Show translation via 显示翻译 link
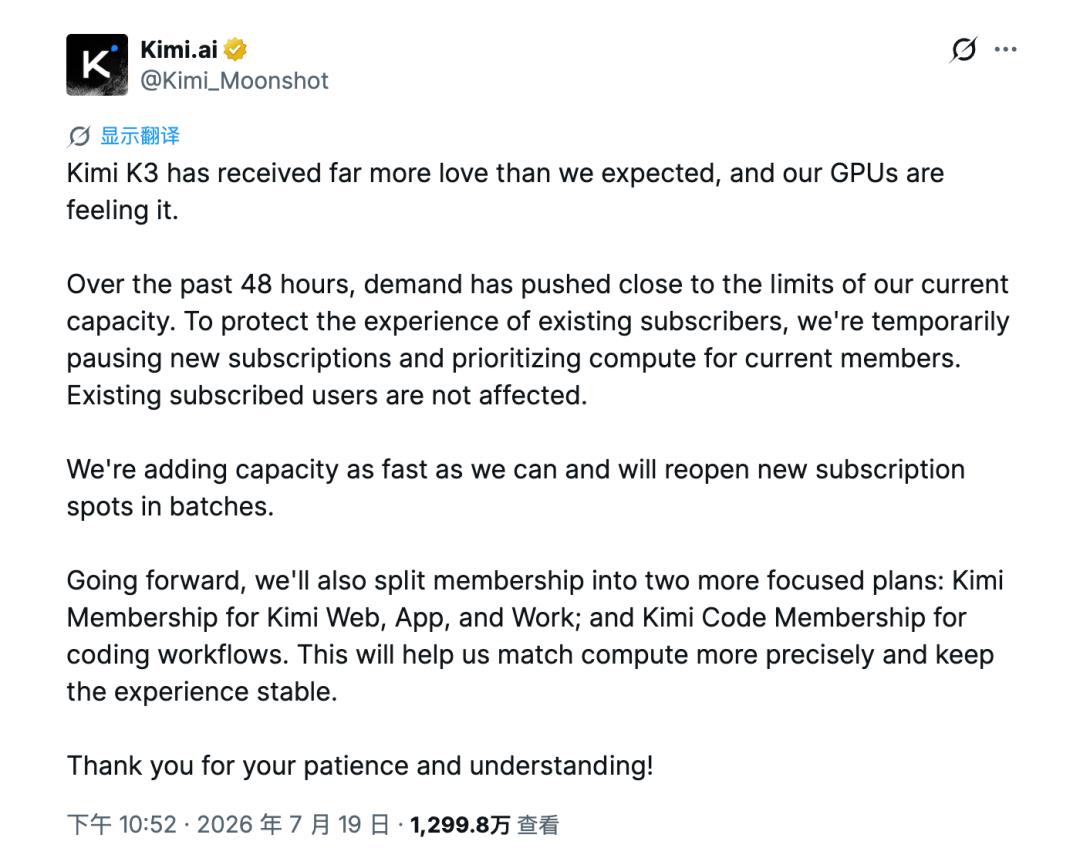The height and width of the screenshot is (855, 1080). 140,136
